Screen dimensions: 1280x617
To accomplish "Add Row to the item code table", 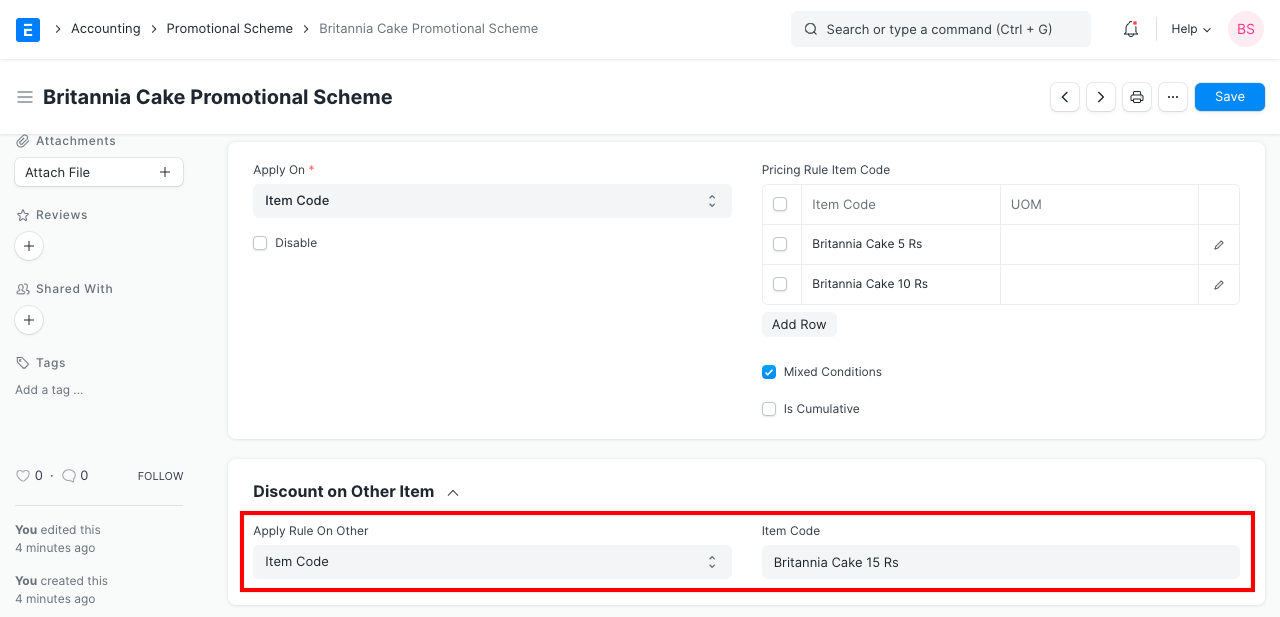I will (x=798, y=324).
